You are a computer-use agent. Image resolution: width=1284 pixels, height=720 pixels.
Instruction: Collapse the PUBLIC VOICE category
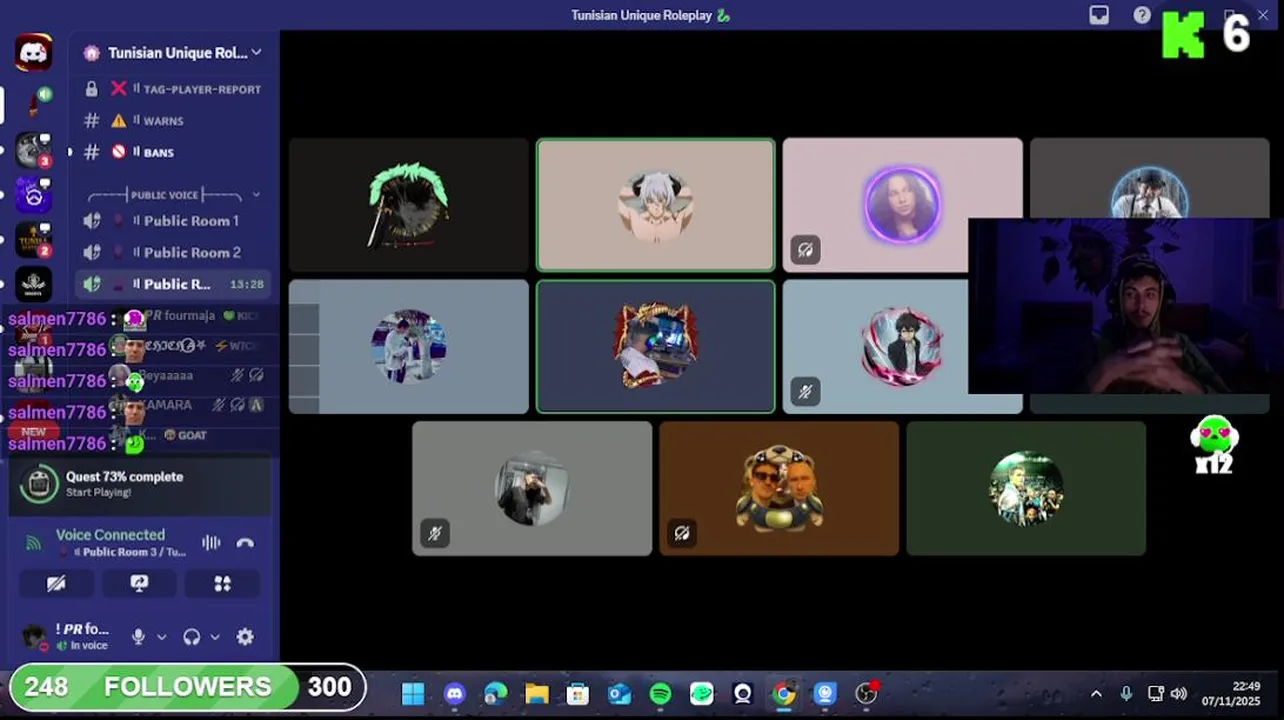click(173, 194)
